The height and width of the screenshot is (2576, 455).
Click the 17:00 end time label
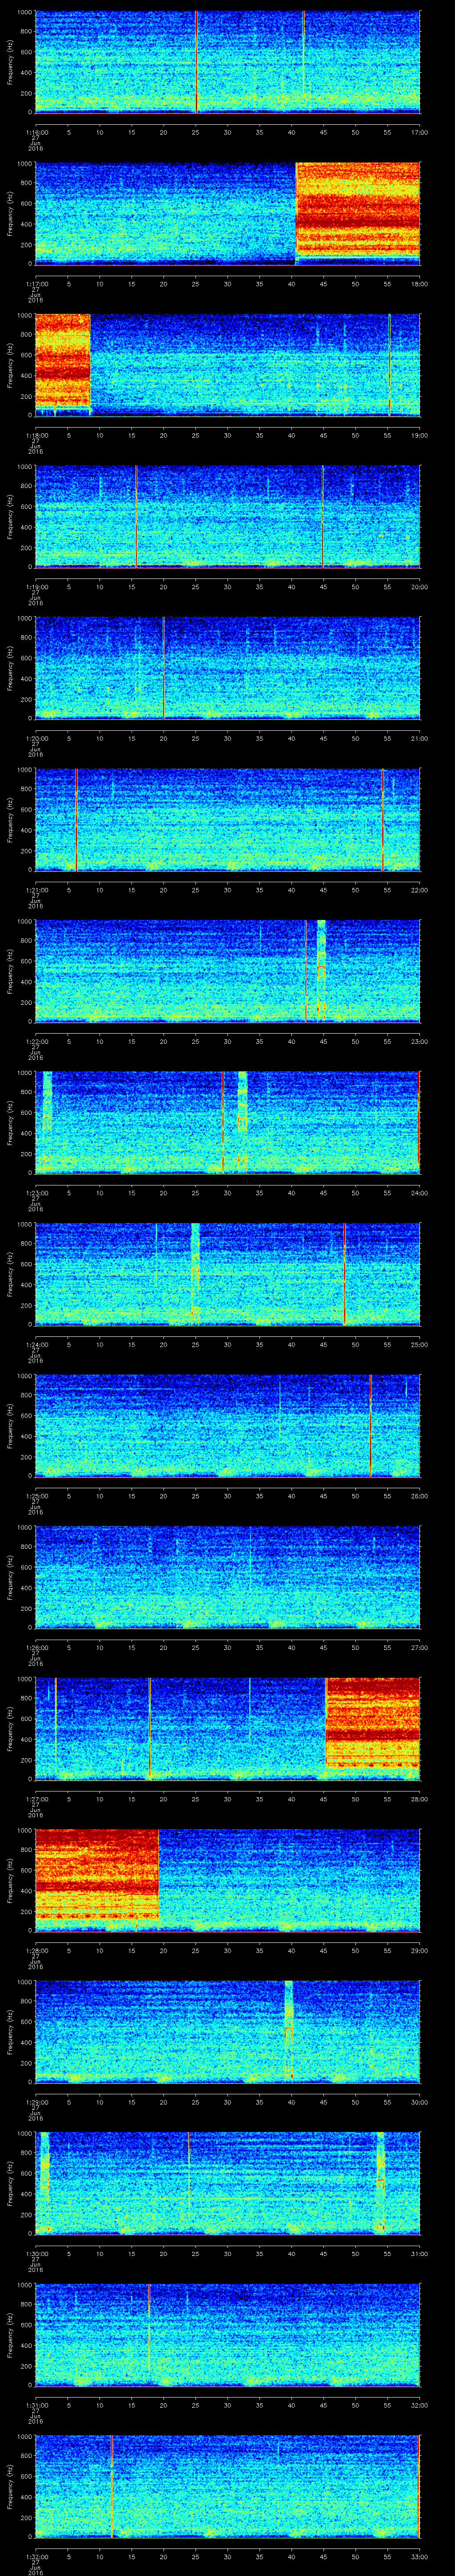(419, 132)
